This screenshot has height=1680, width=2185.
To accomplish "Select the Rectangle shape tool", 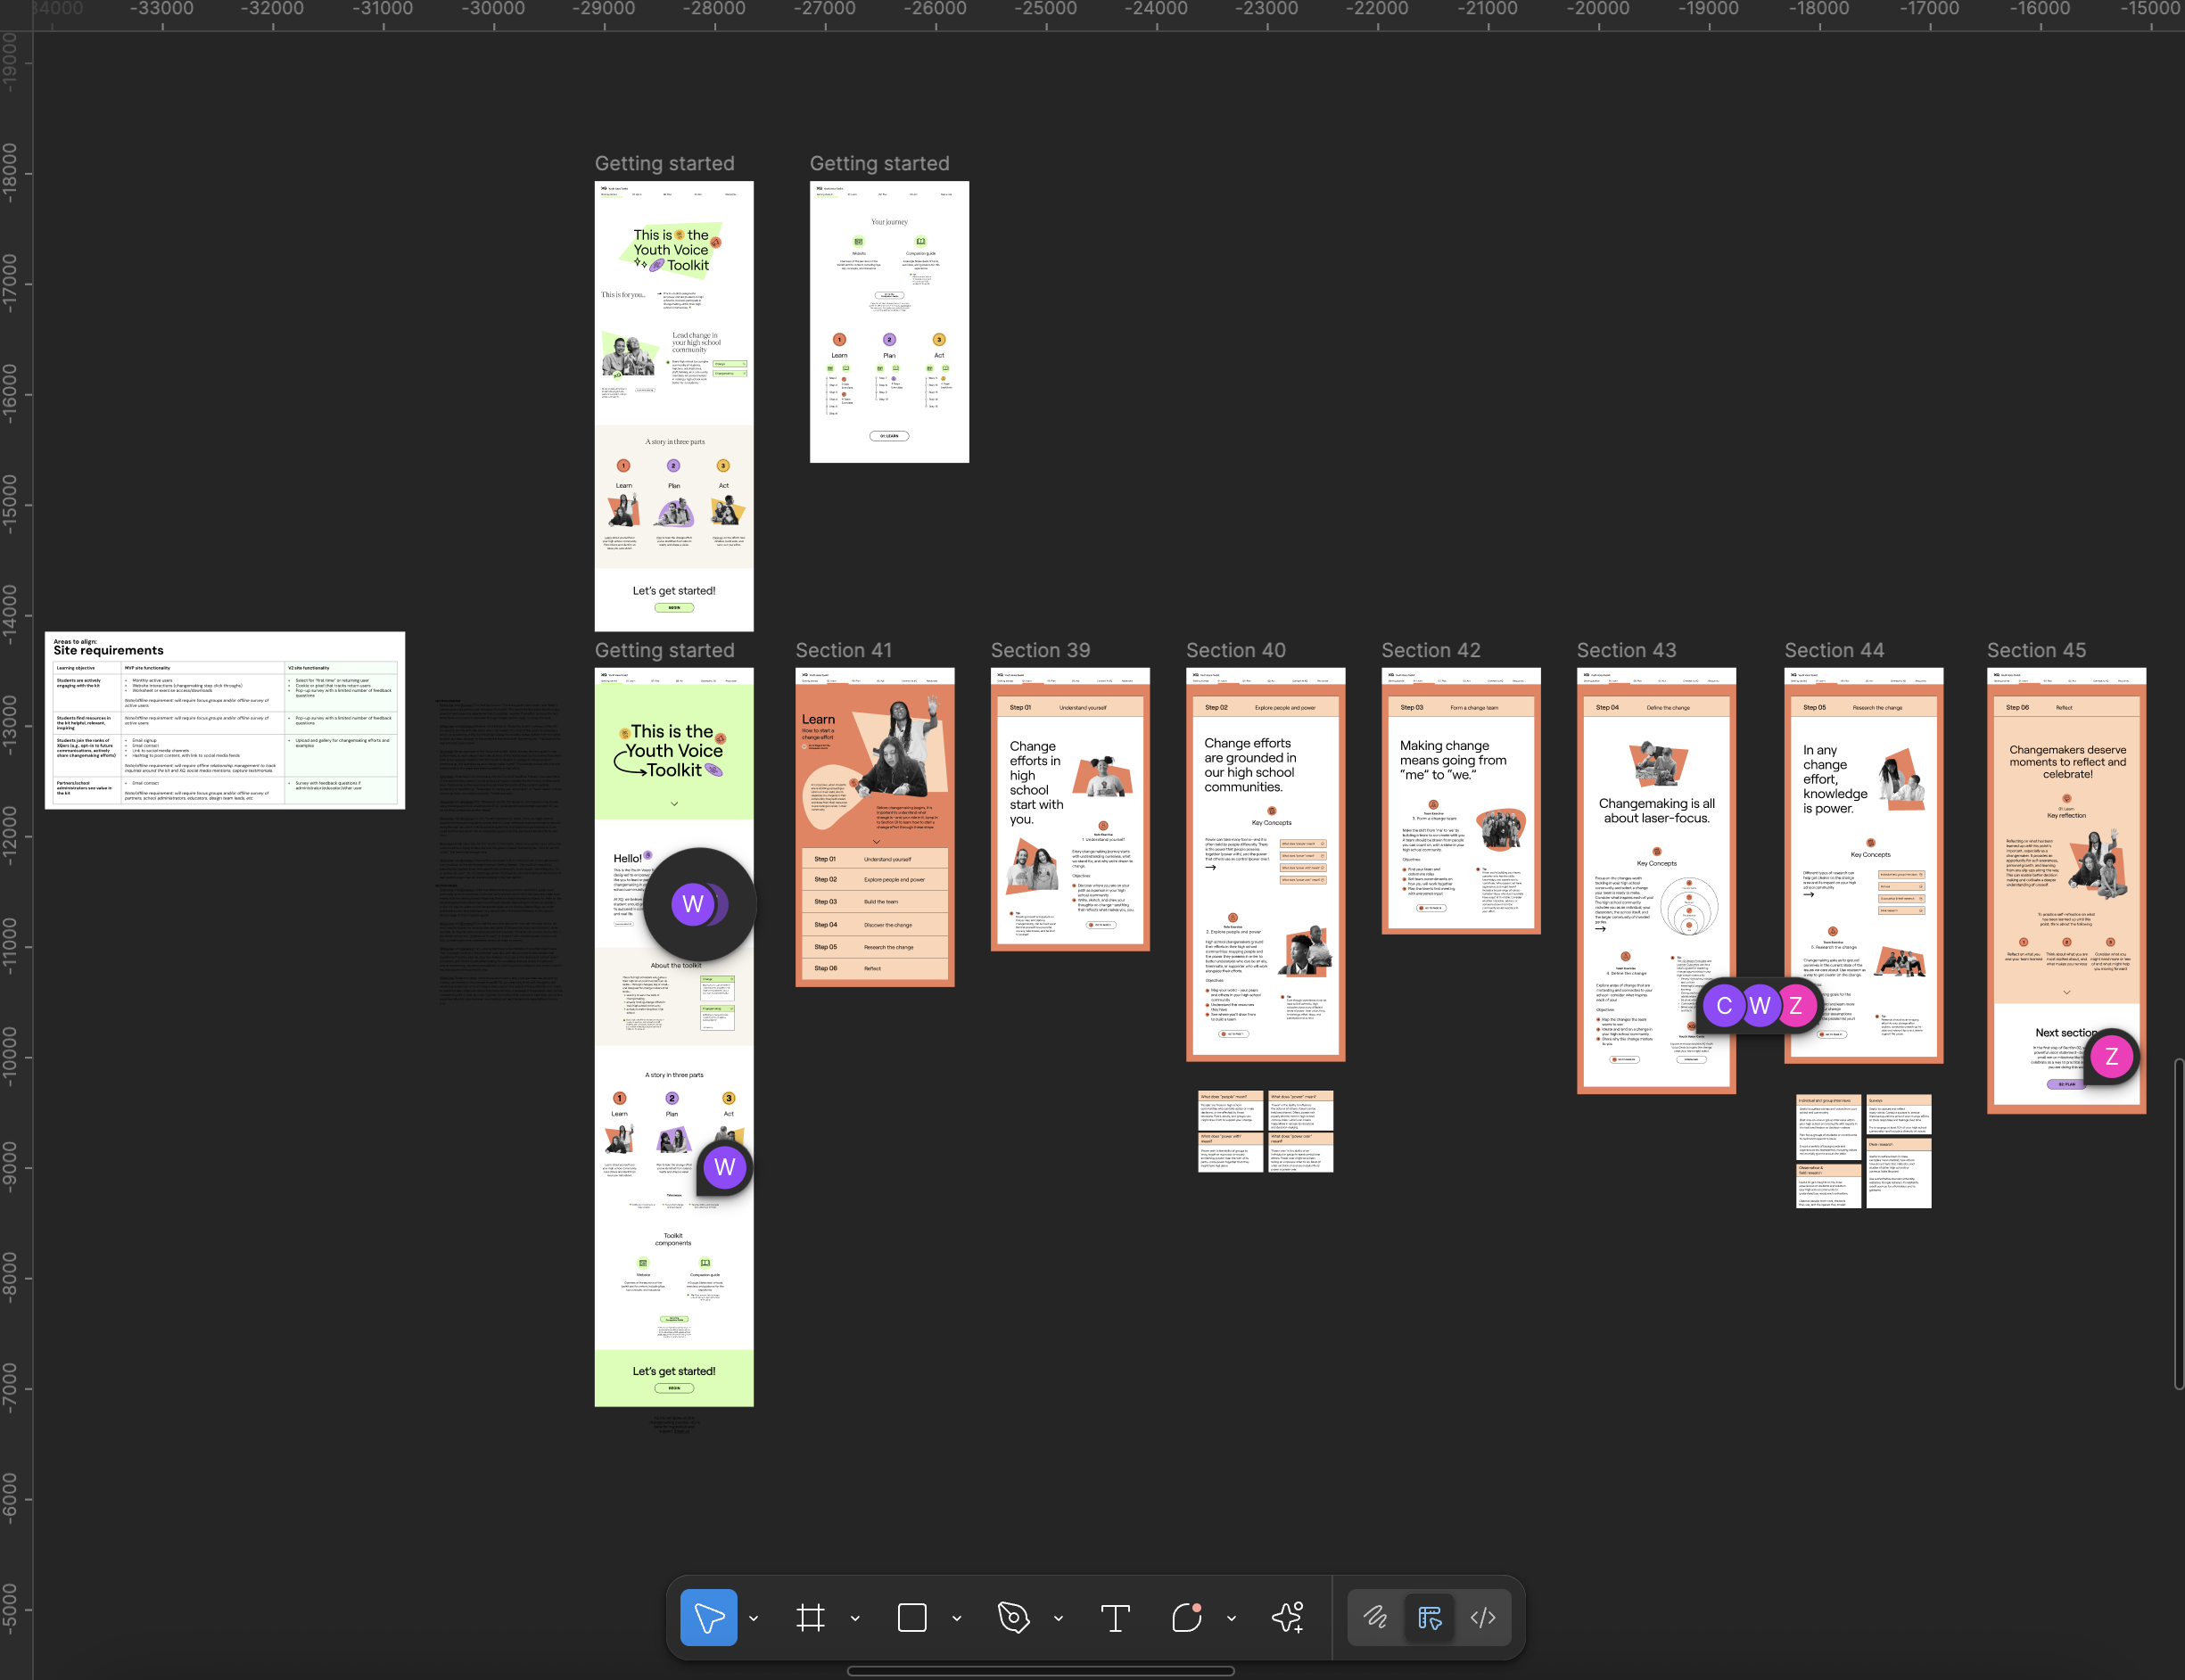I will pyautogui.click(x=912, y=1617).
